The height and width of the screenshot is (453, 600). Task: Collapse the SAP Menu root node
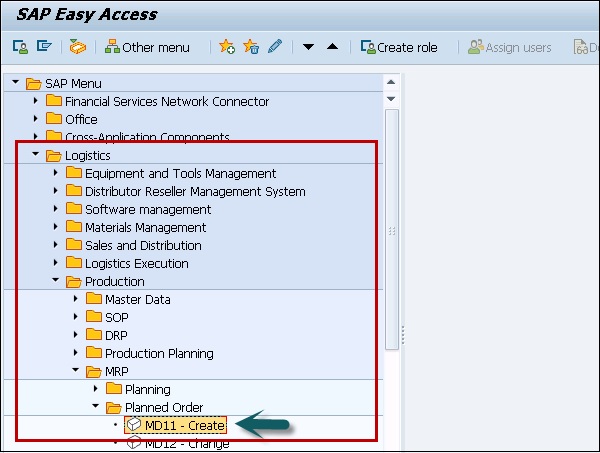(15, 81)
